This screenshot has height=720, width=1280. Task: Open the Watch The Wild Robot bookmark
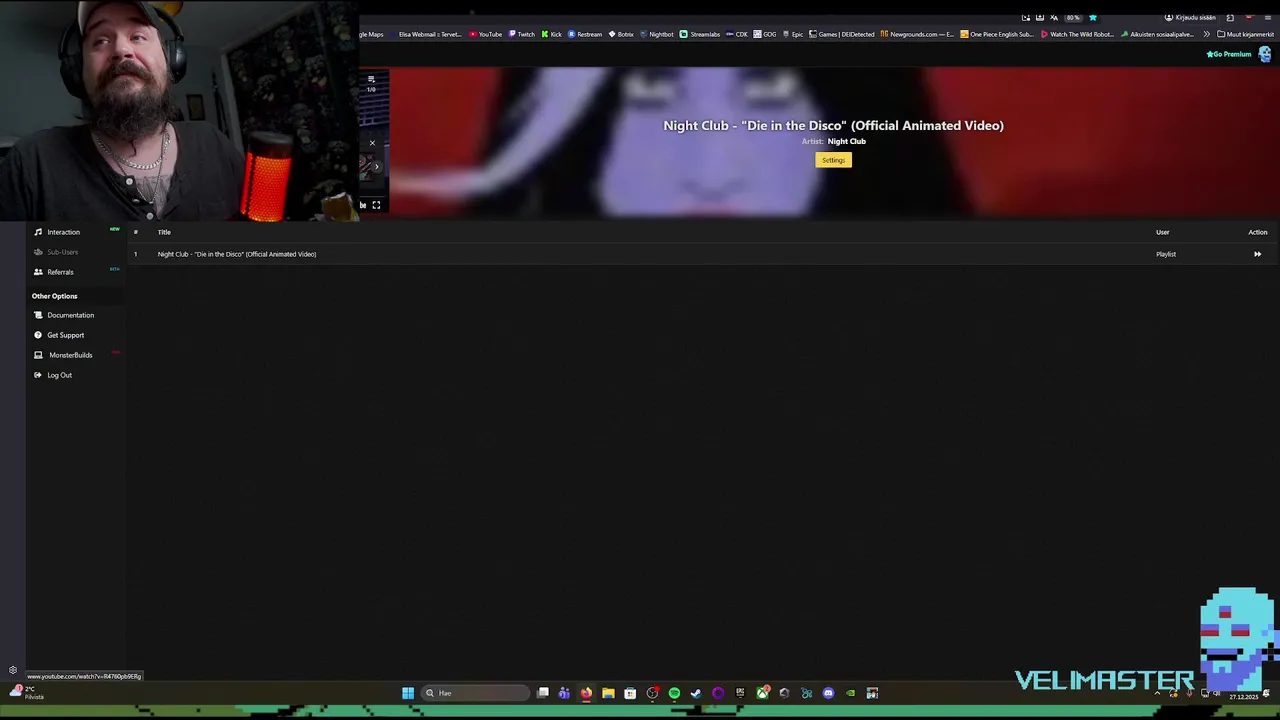click(x=1078, y=34)
